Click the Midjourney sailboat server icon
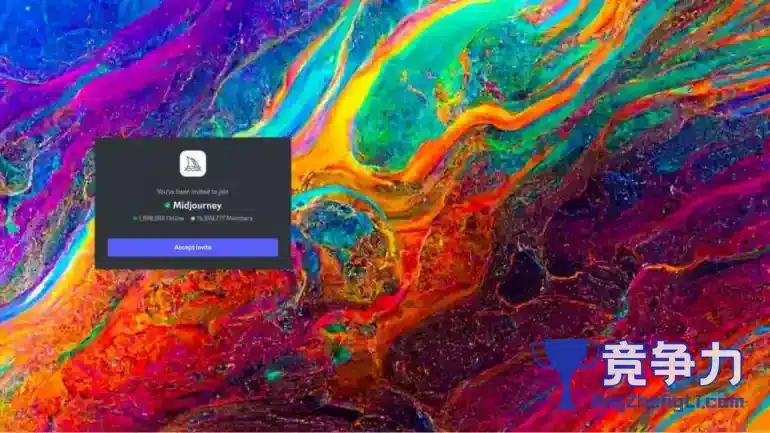The width and height of the screenshot is (770, 433). (192, 165)
